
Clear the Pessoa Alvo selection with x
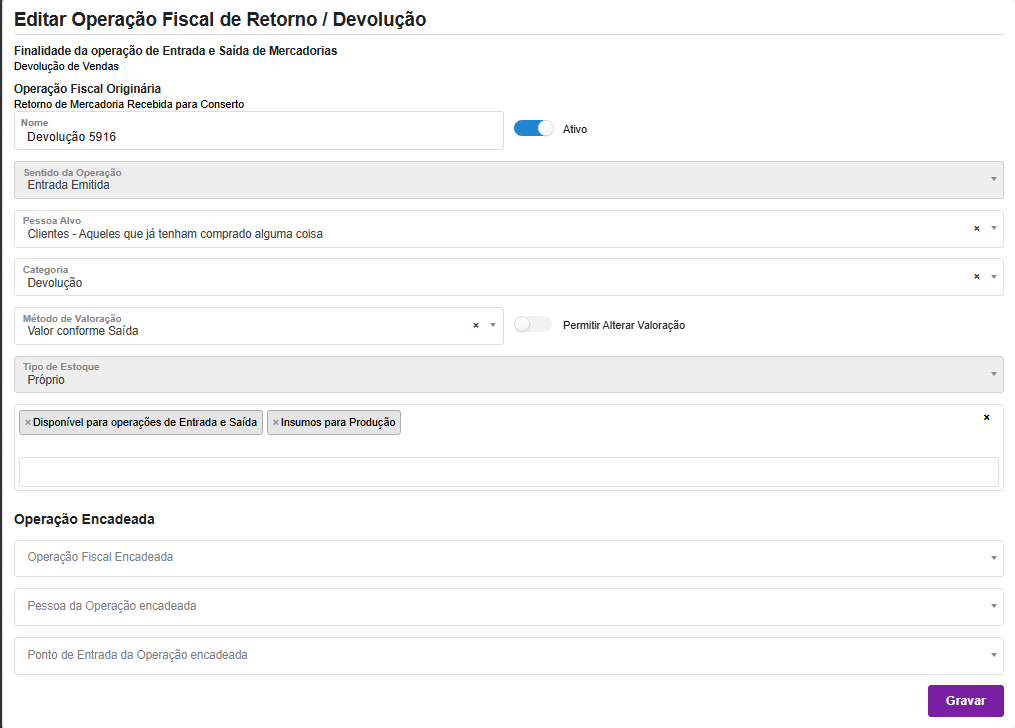pos(976,228)
